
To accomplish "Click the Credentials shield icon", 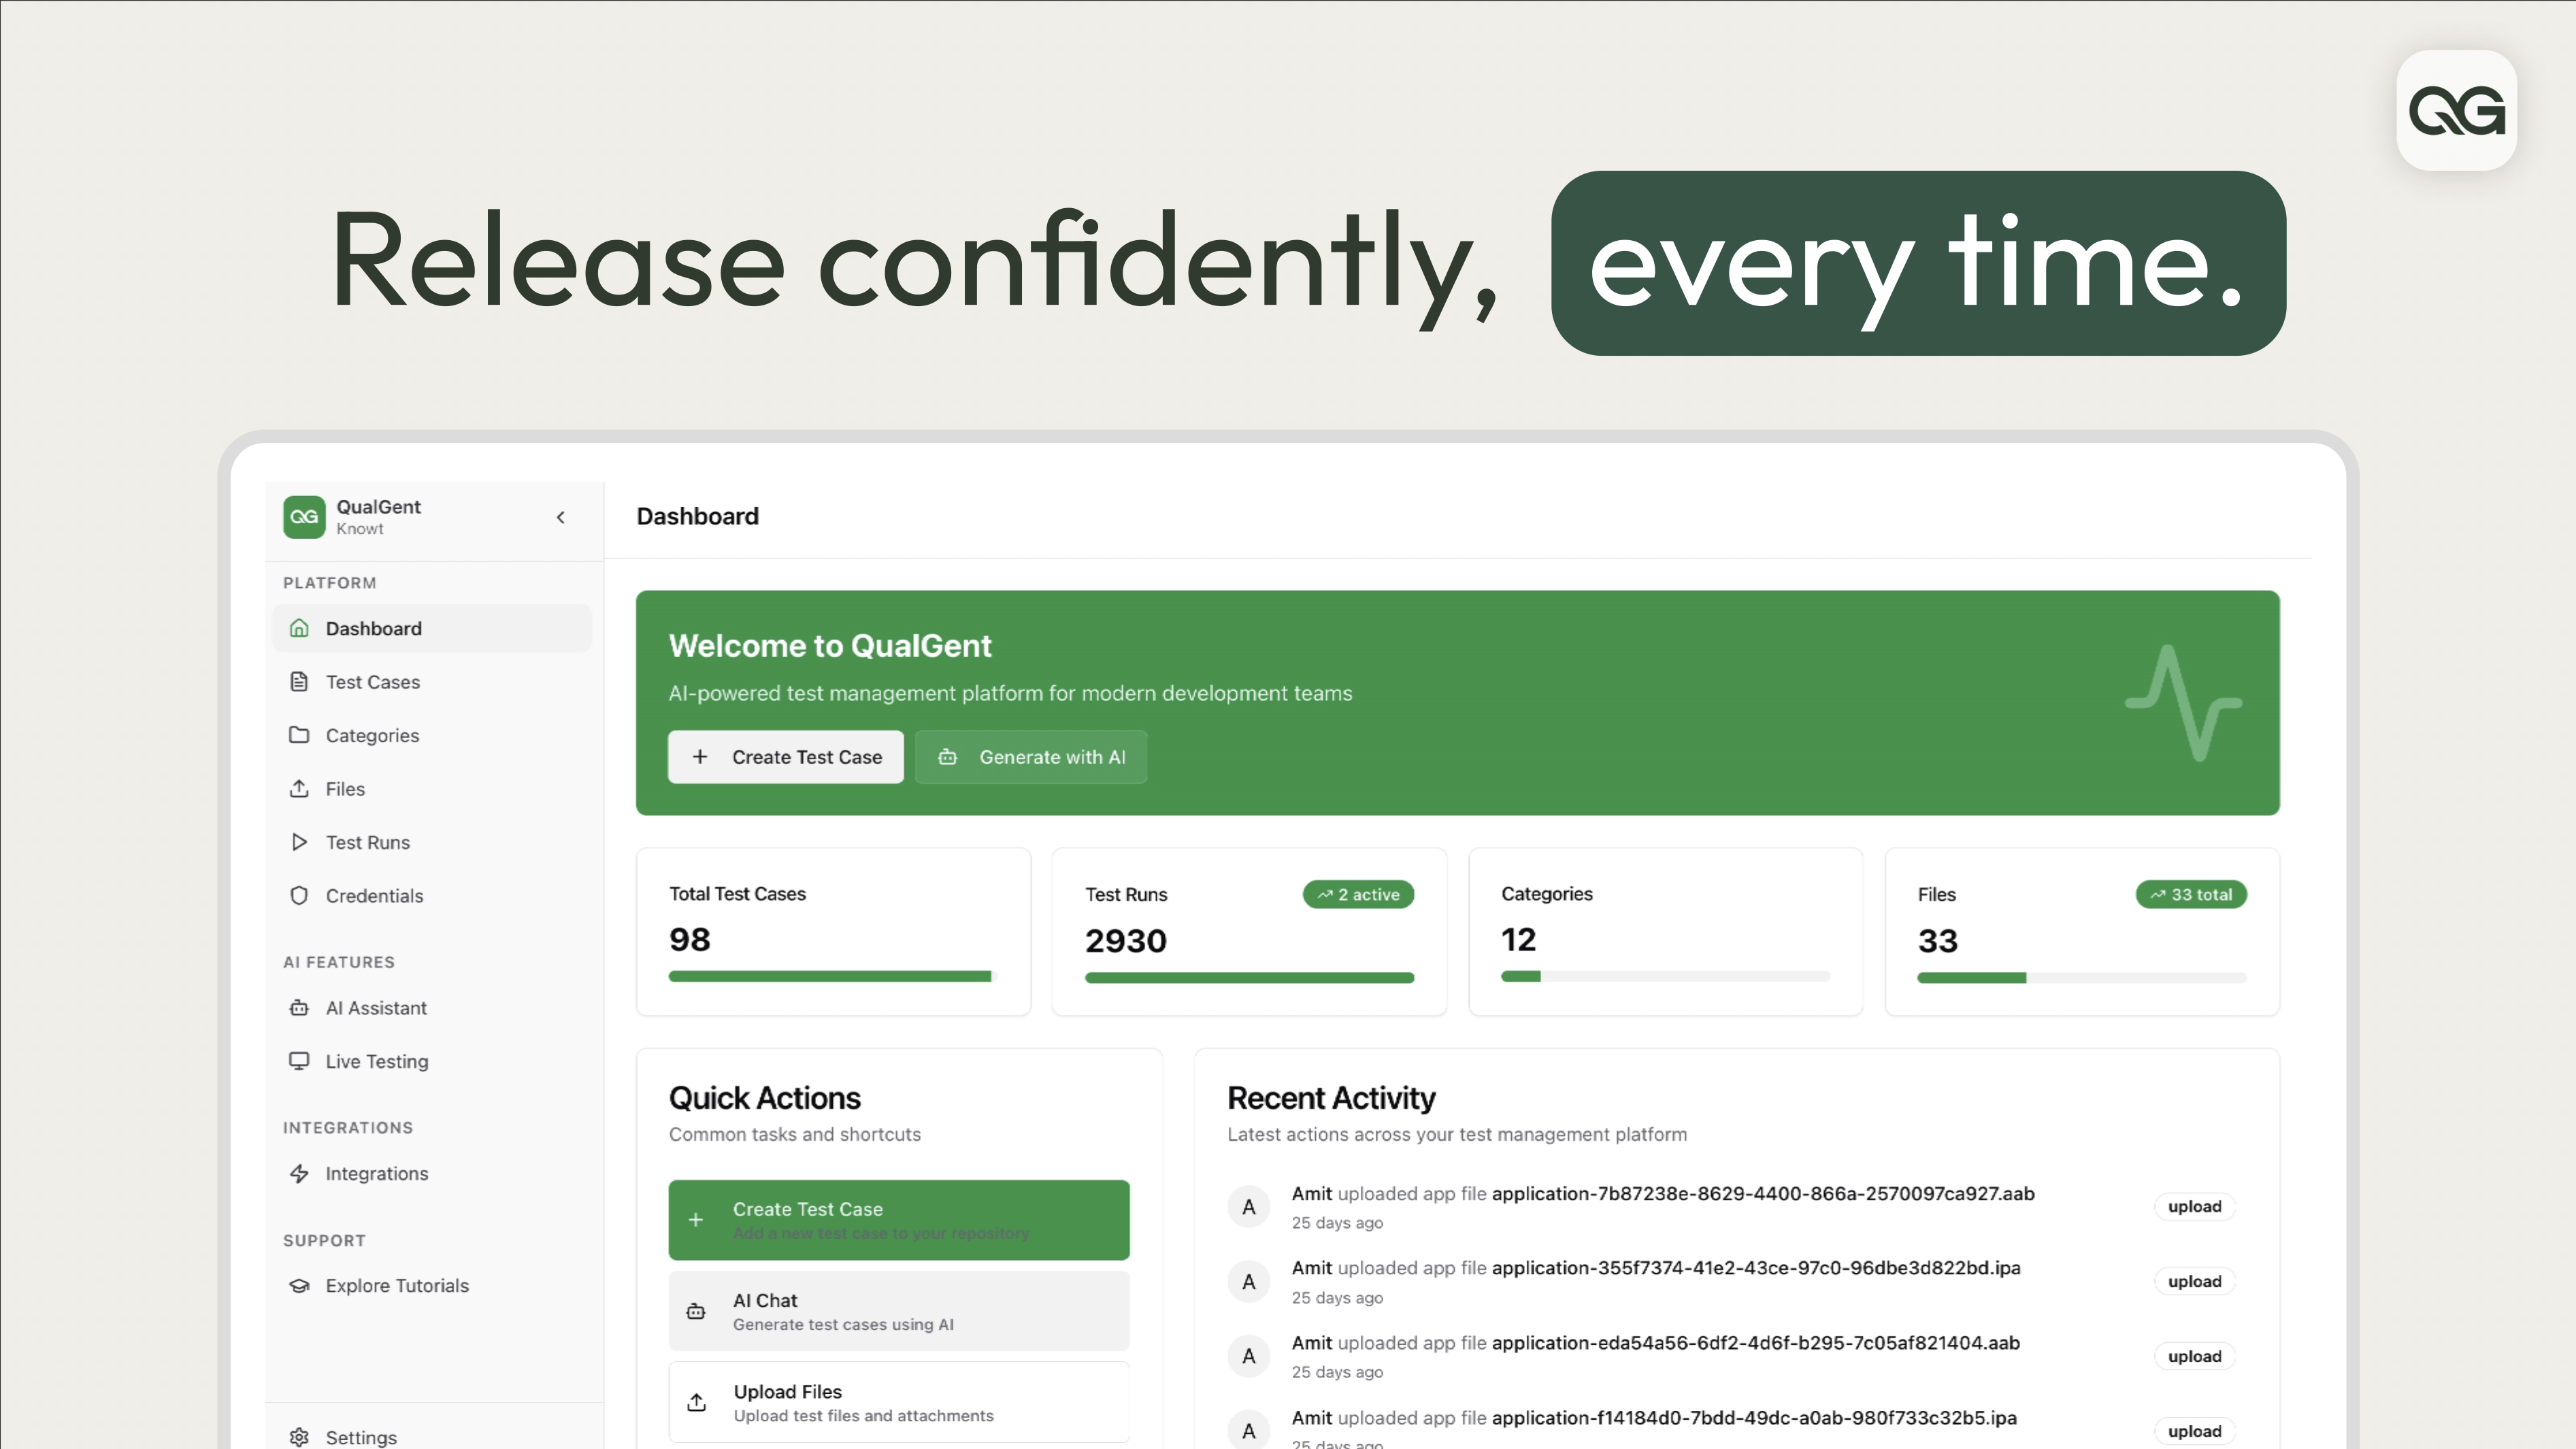I will pyautogui.click(x=298, y=896).
